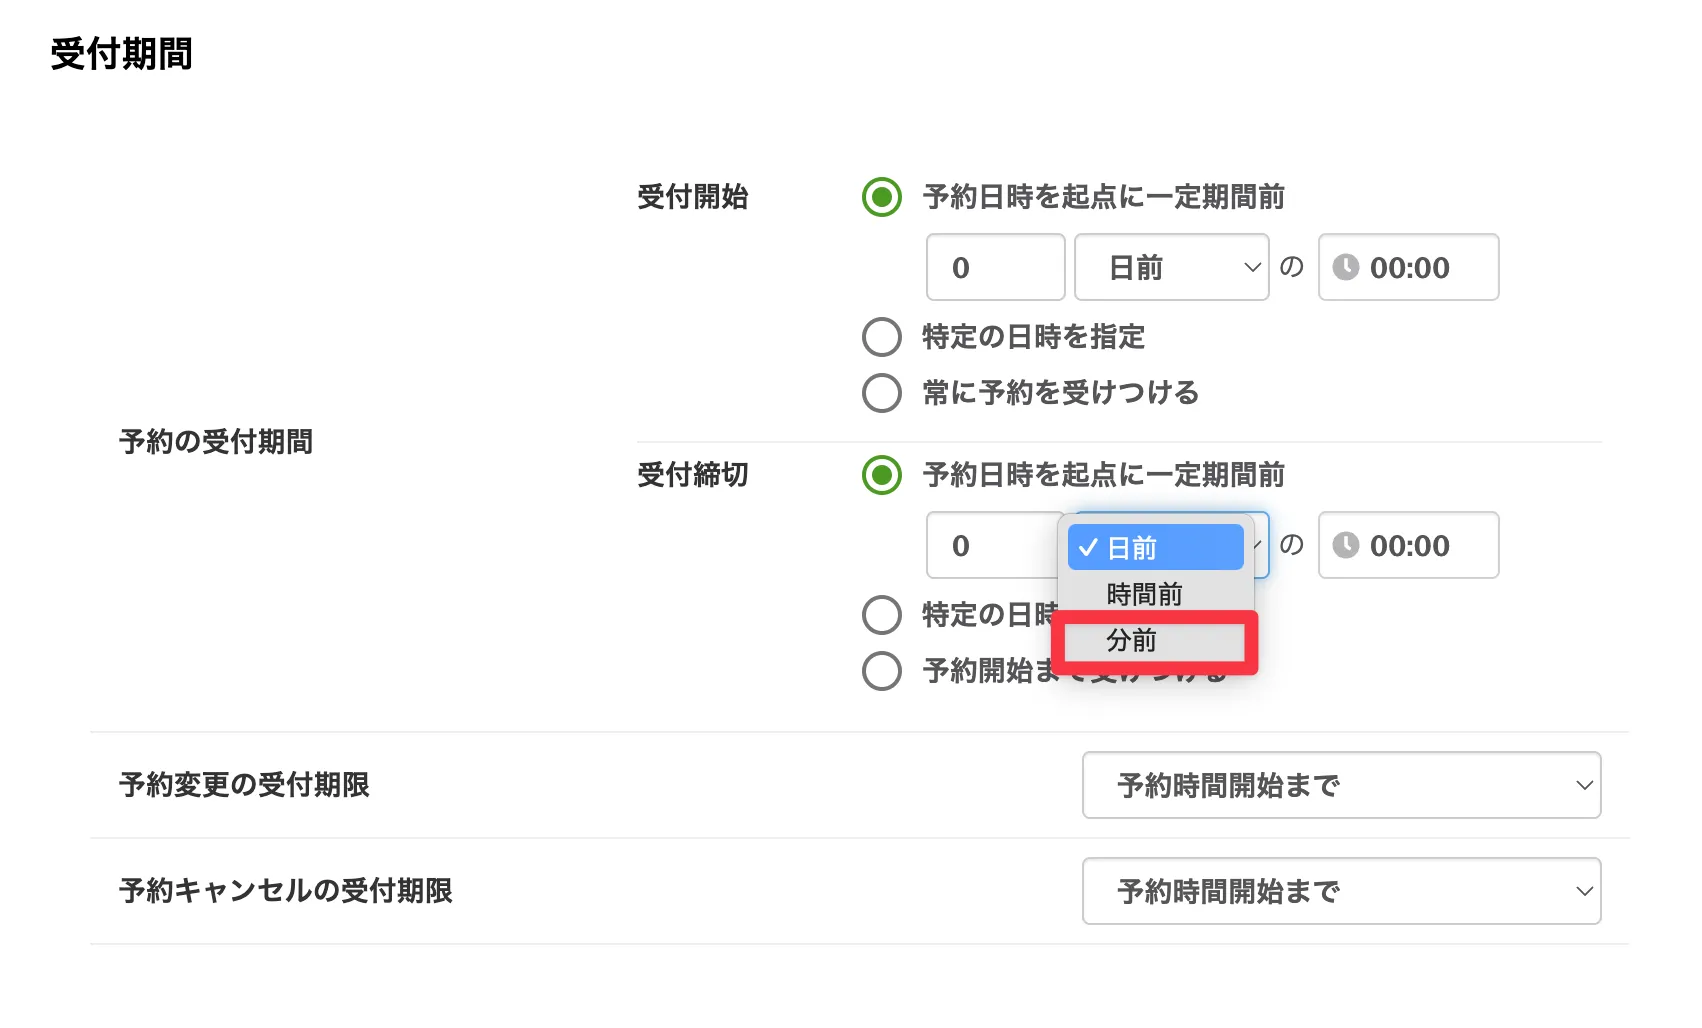Viewport: 1702px width, 1028px height.
Task: Select the 予約開始まで受けつける radio button
Action: [881, 671]
